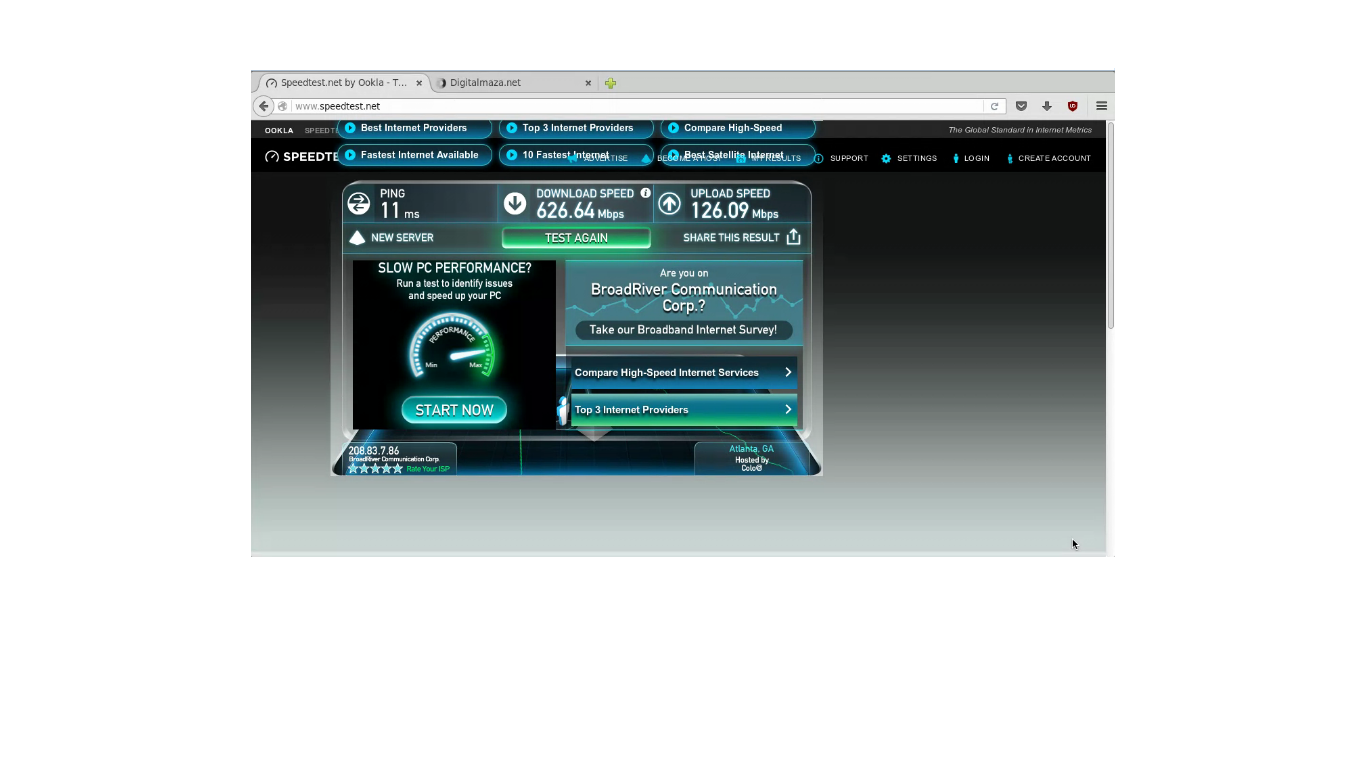This screenshot has height=768, width=1366.
Task: Click the site identity globe icon
Action: tap(283, 106)
